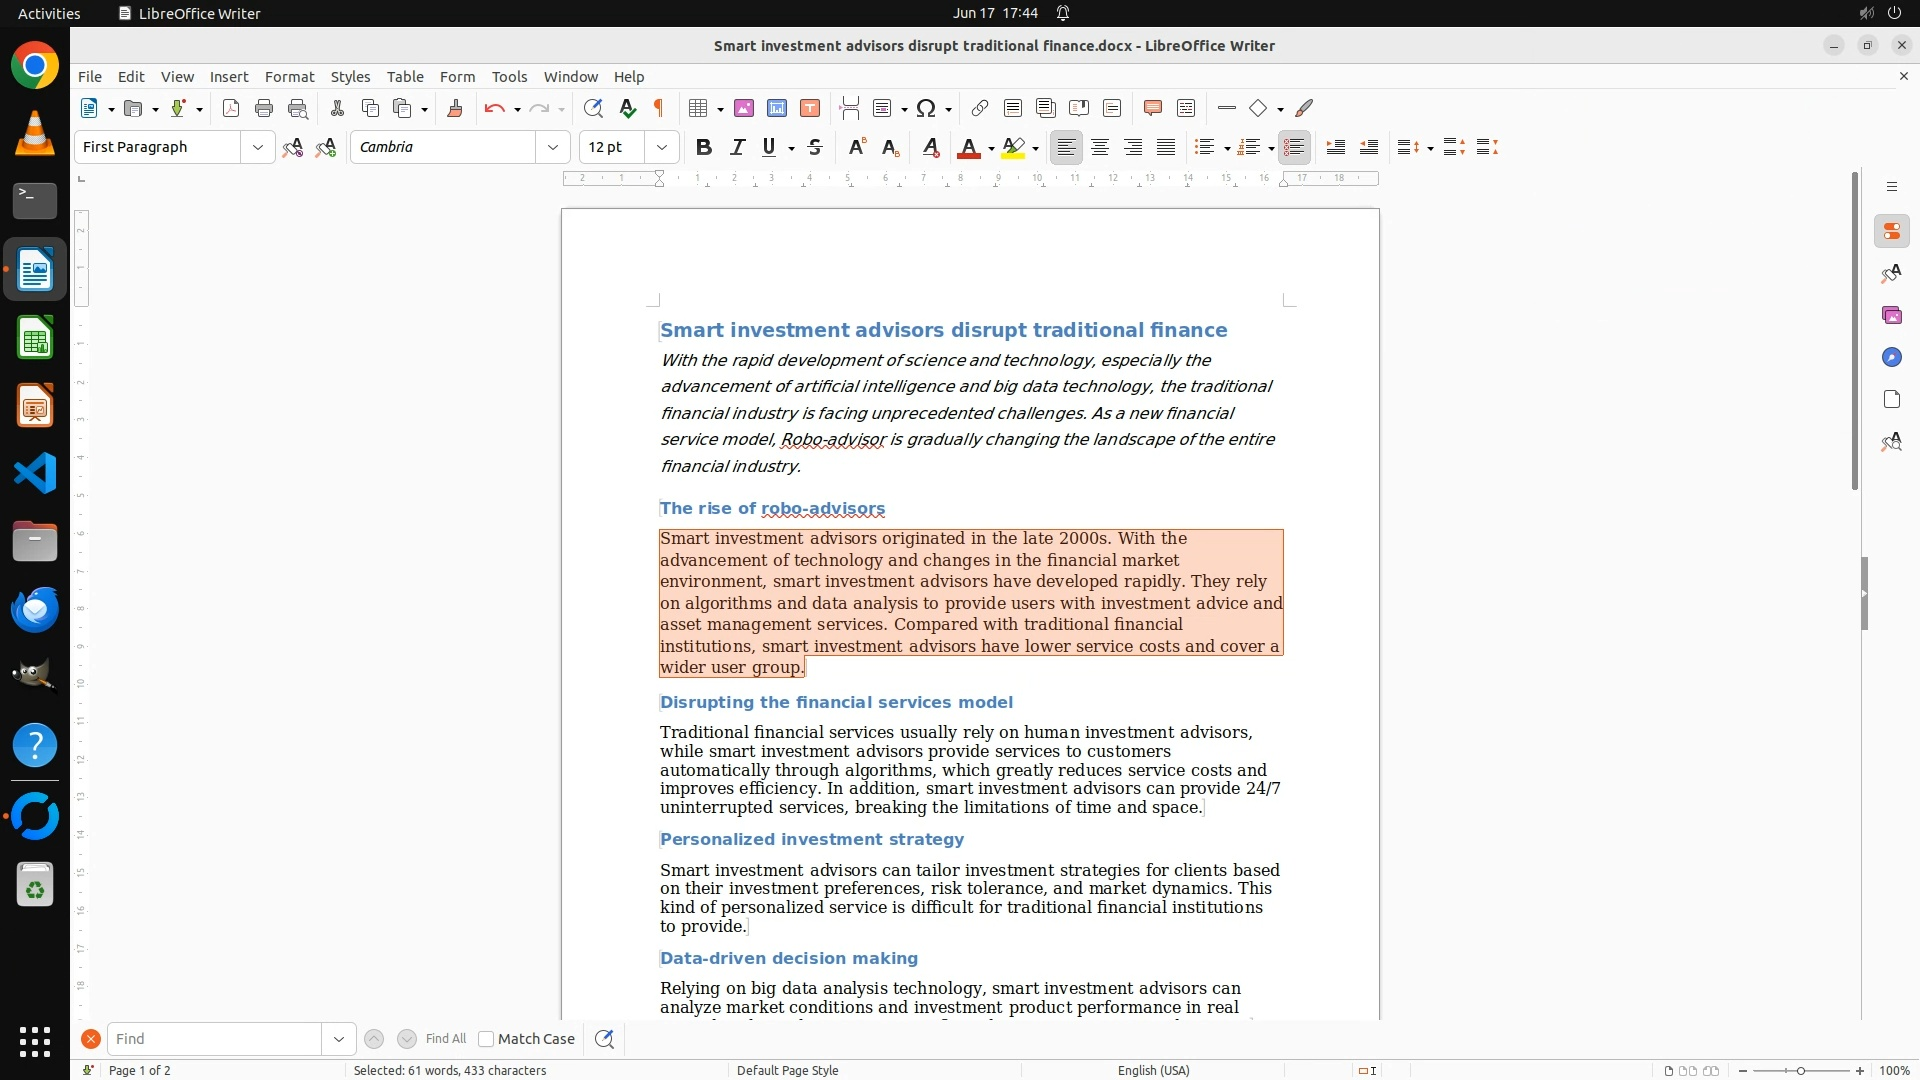Click the Find All button

[x=445, y=1039]
